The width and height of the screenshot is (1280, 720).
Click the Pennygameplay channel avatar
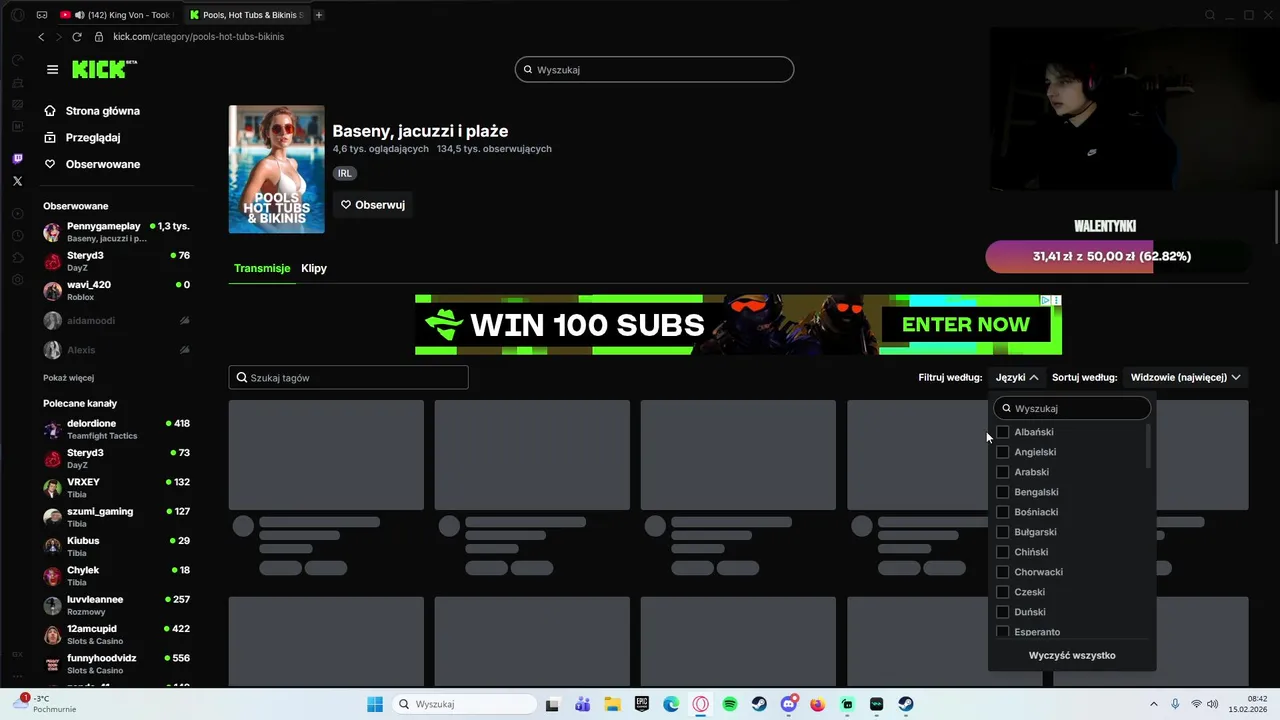tap(52, 232)
